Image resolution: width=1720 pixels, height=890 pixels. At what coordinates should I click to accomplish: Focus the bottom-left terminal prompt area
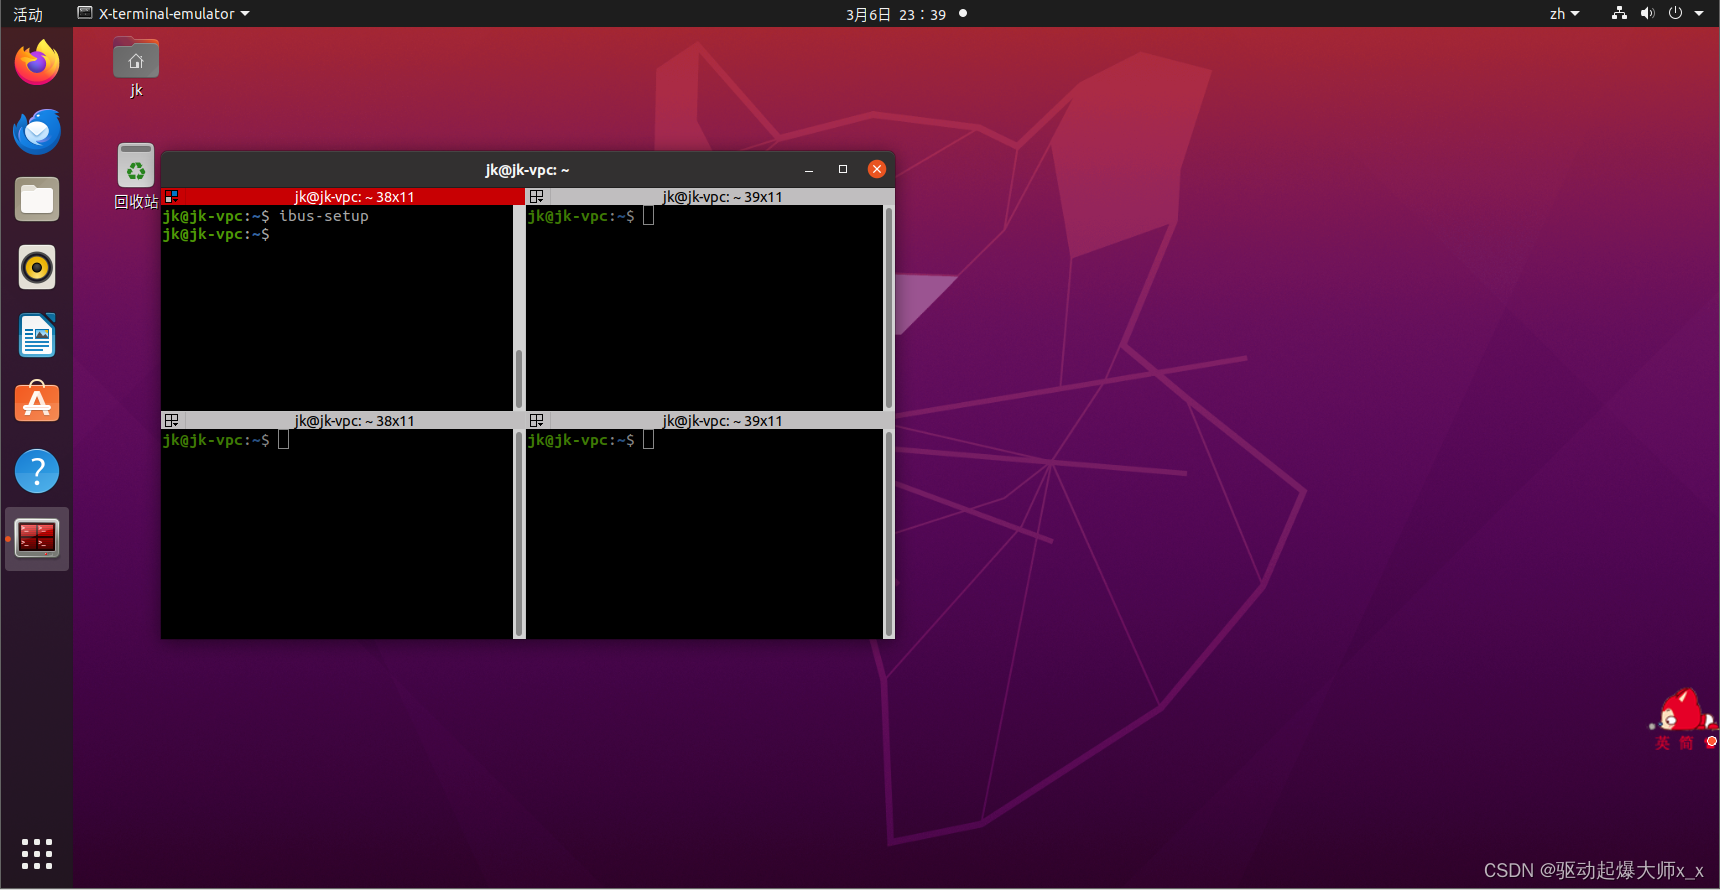[x=337, y=534]
